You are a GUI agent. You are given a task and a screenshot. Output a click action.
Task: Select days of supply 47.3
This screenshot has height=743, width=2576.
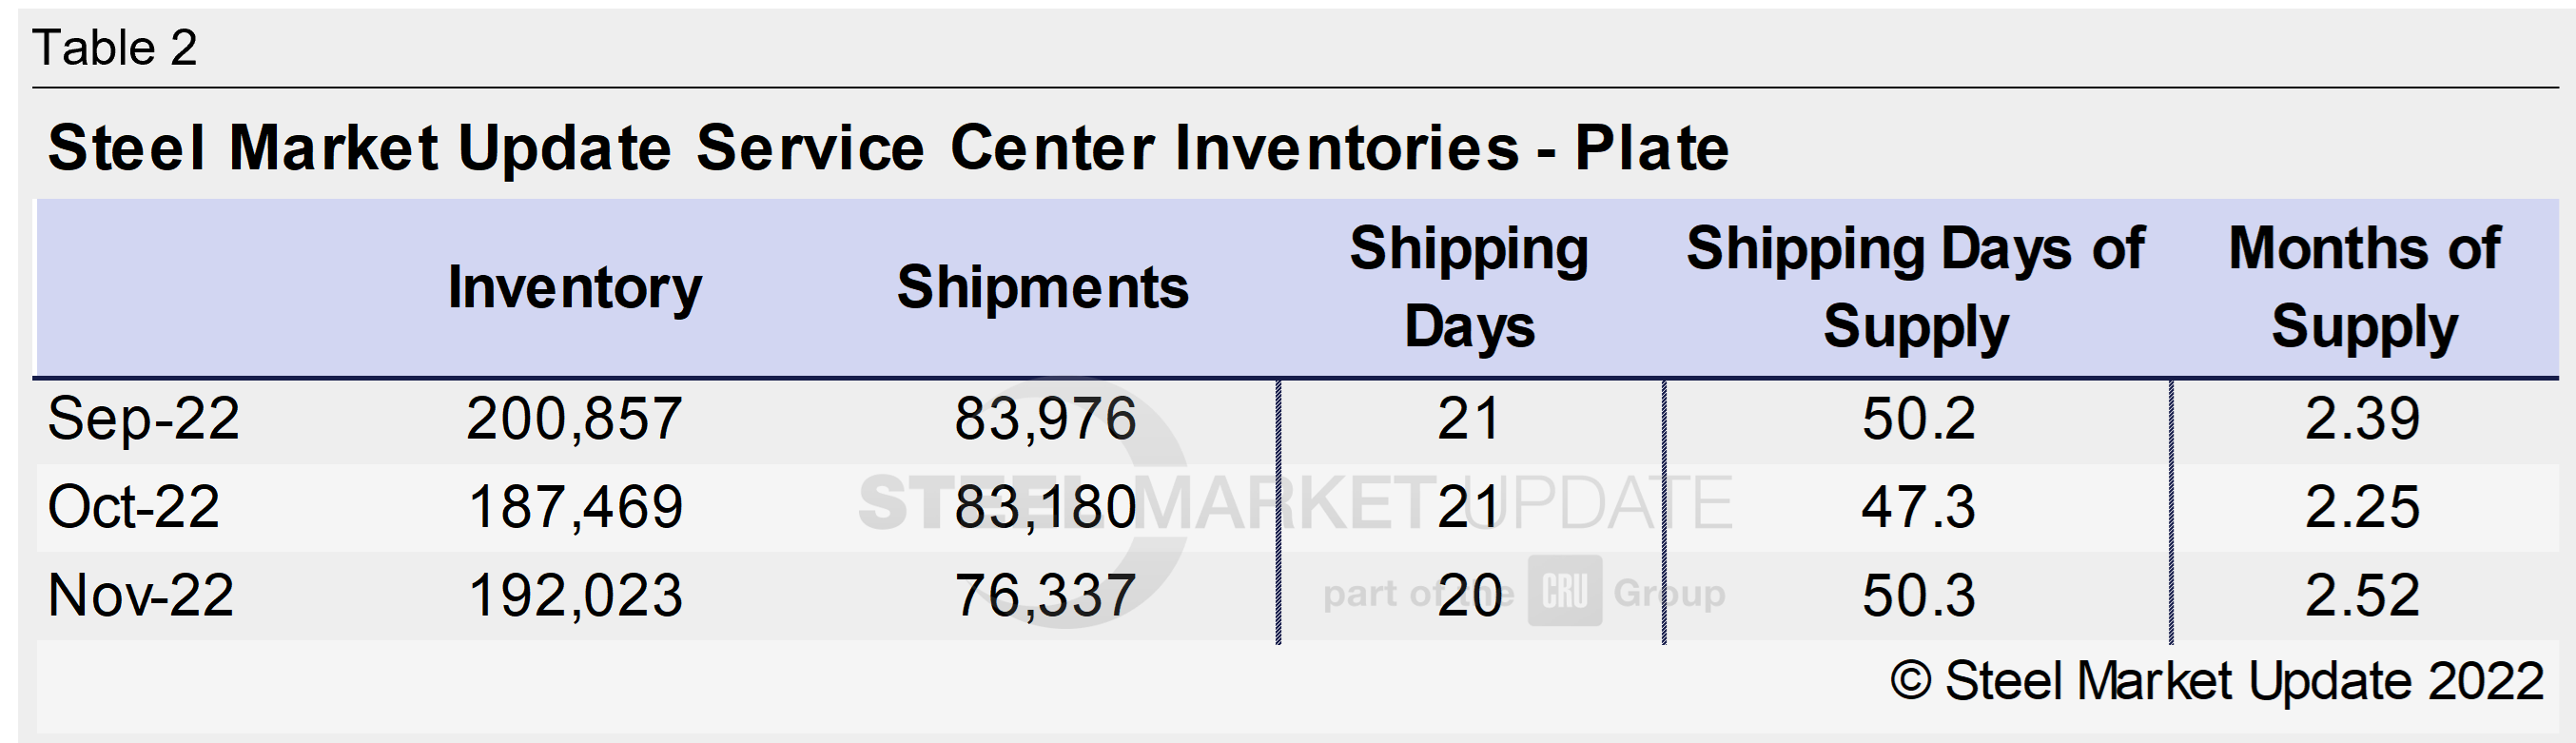tap(1918, 506)
